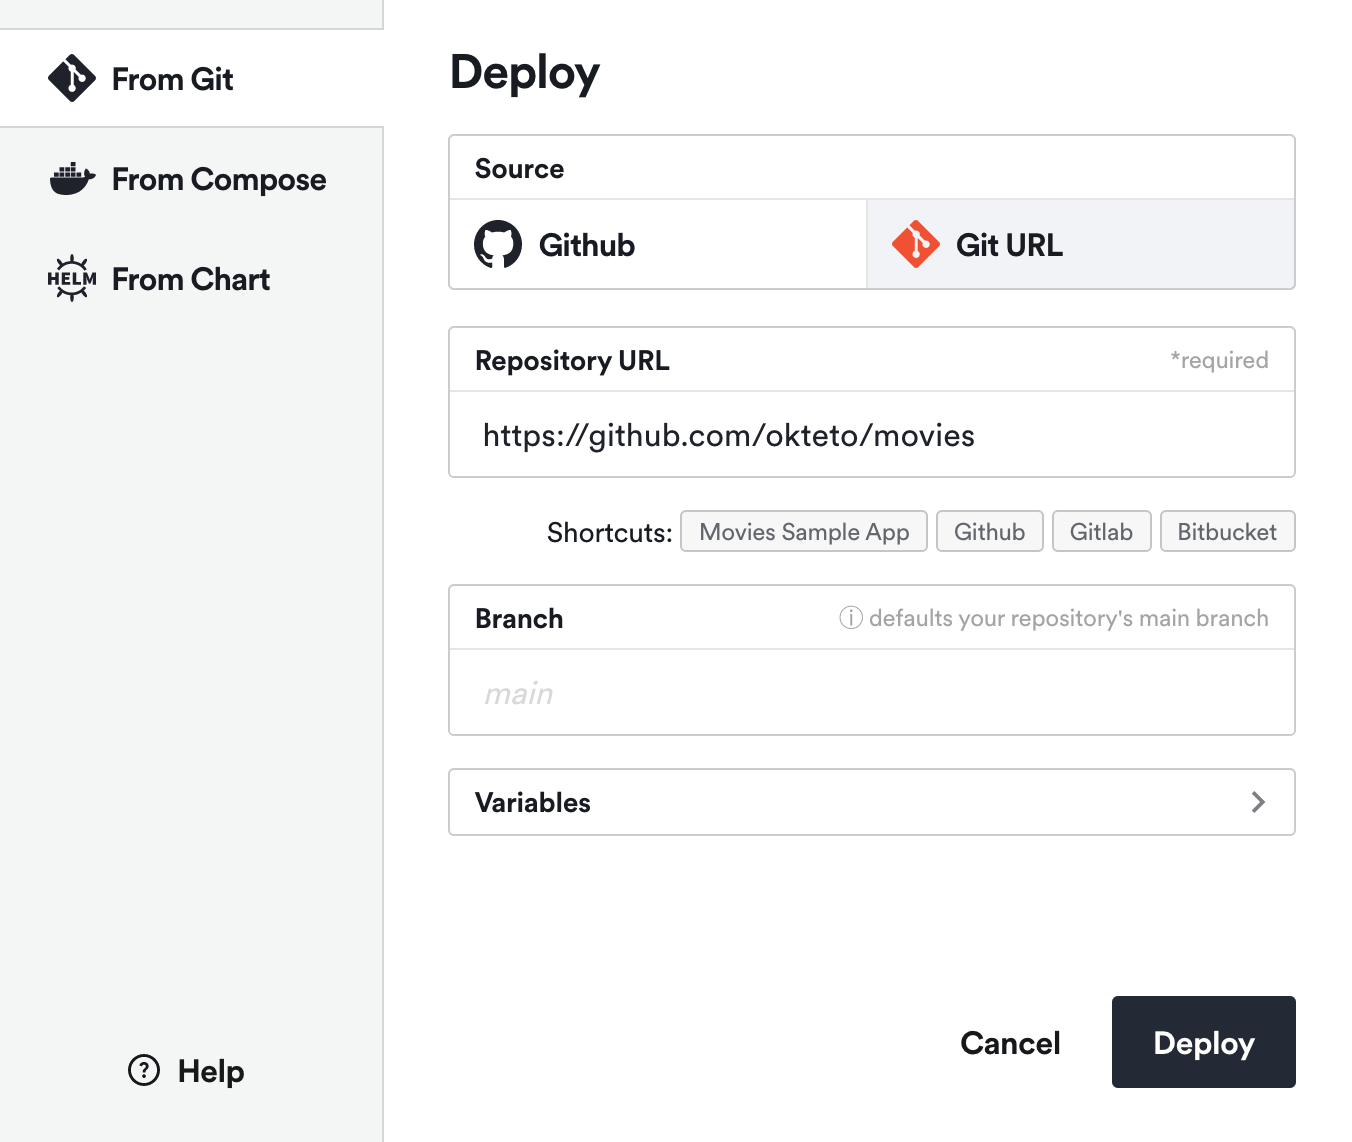Click the Docker whale icon beside From Compose
1352x1142 pixels.
tap(72, 179)
